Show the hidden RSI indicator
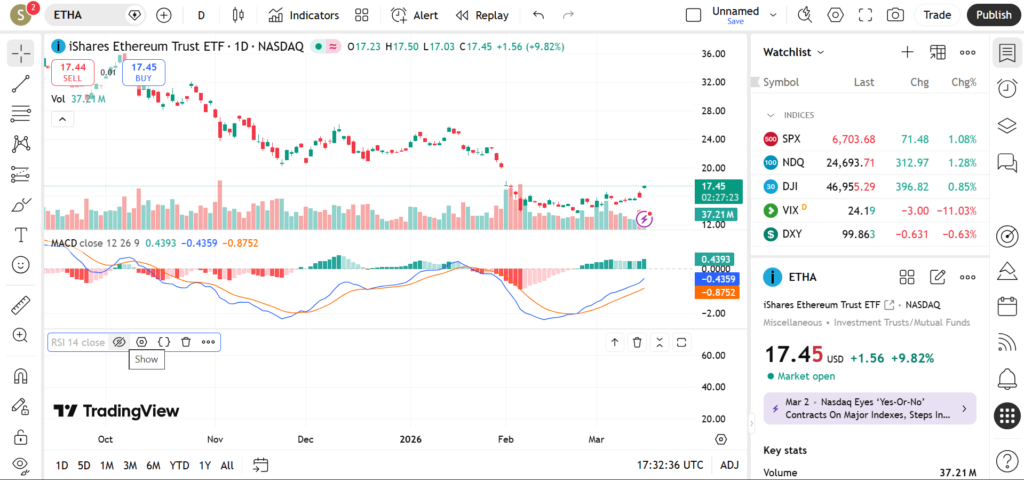The image size is (1024, 480). pos(119,342)
